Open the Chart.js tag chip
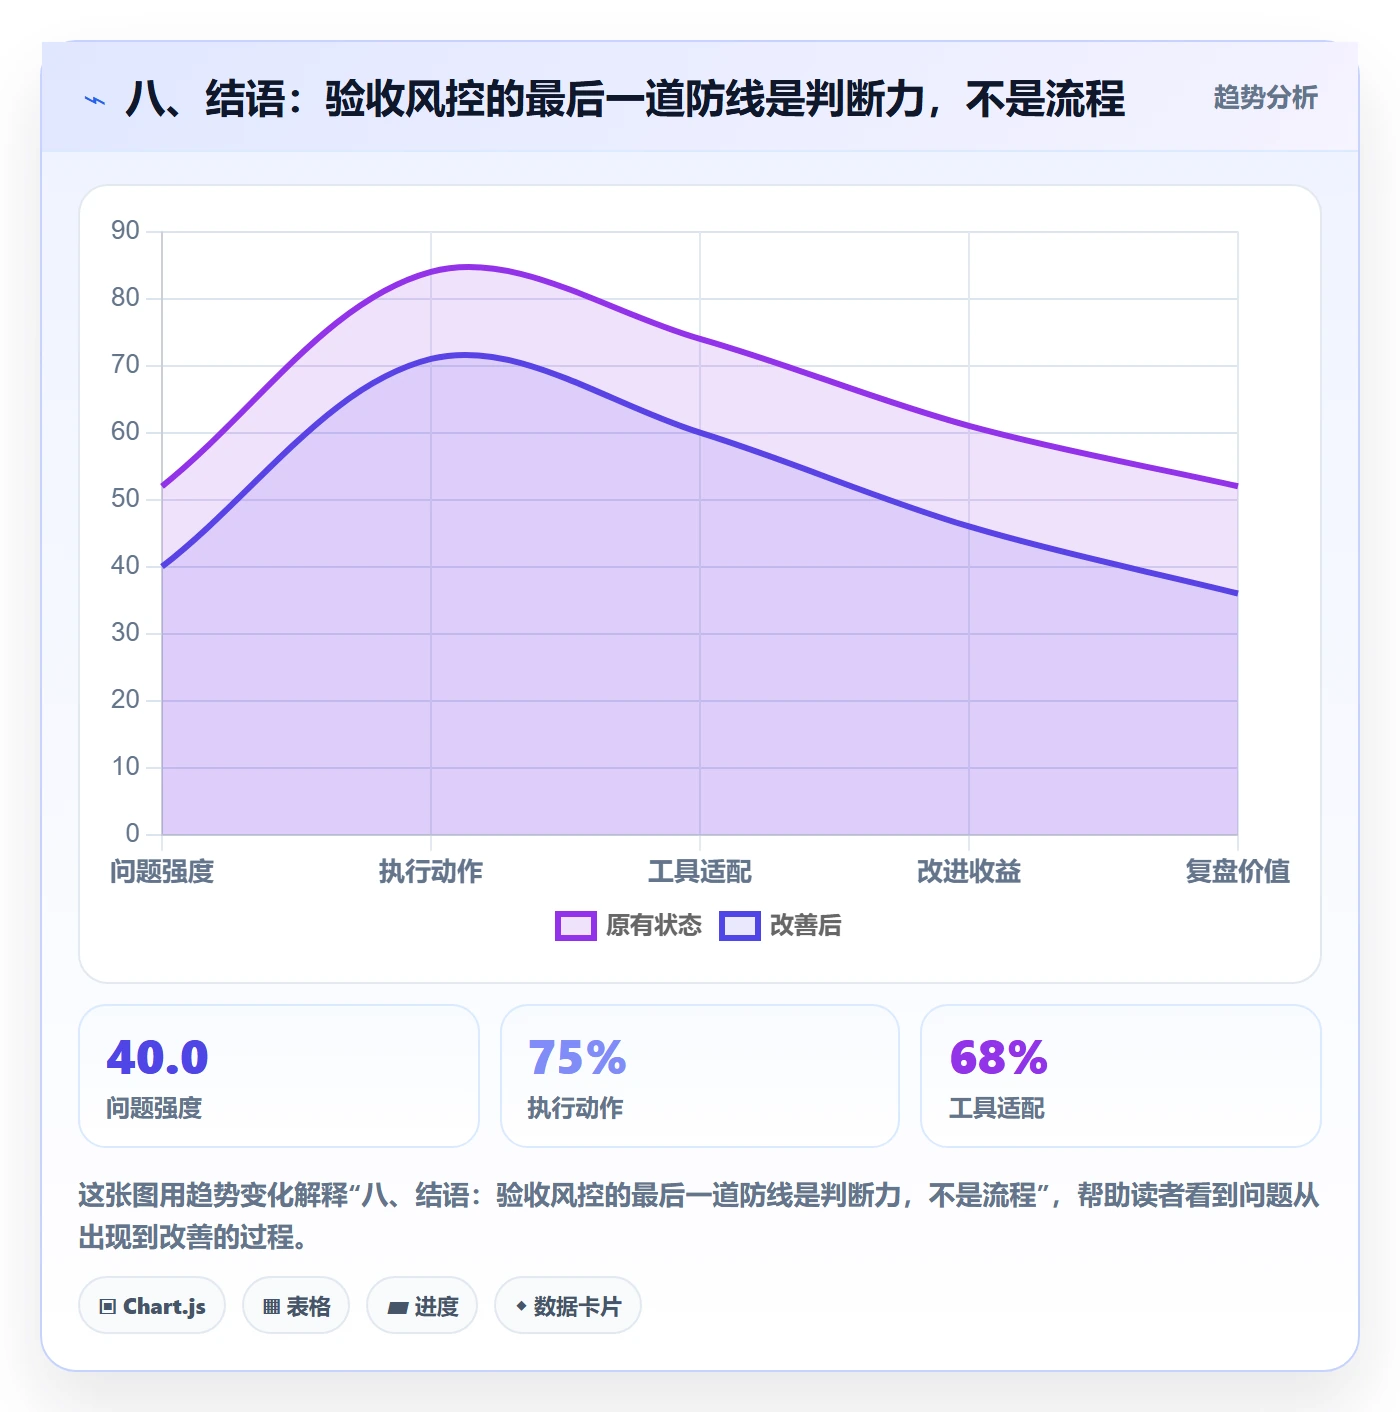Screen dimensions: 1400x1412 [152, 1305]
